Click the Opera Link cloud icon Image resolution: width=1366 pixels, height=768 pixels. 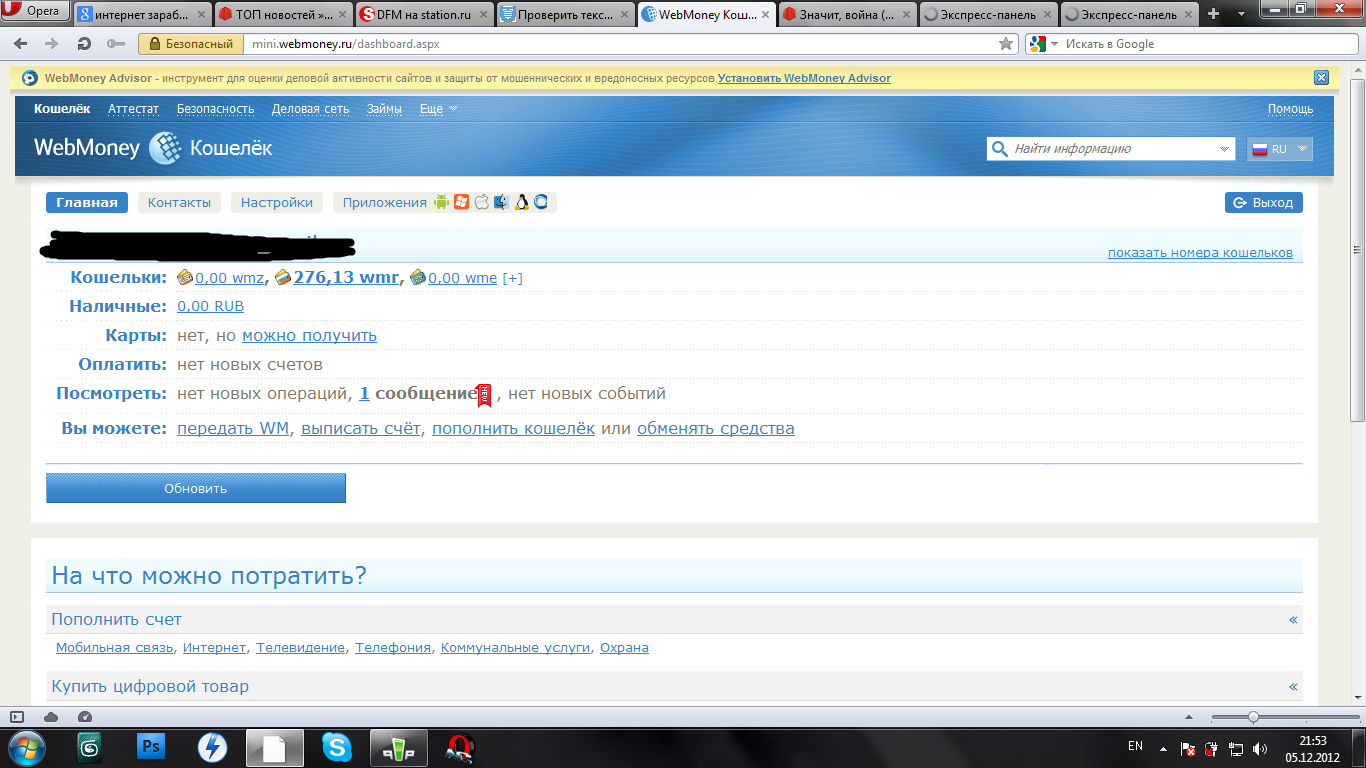tap(51, 717)
